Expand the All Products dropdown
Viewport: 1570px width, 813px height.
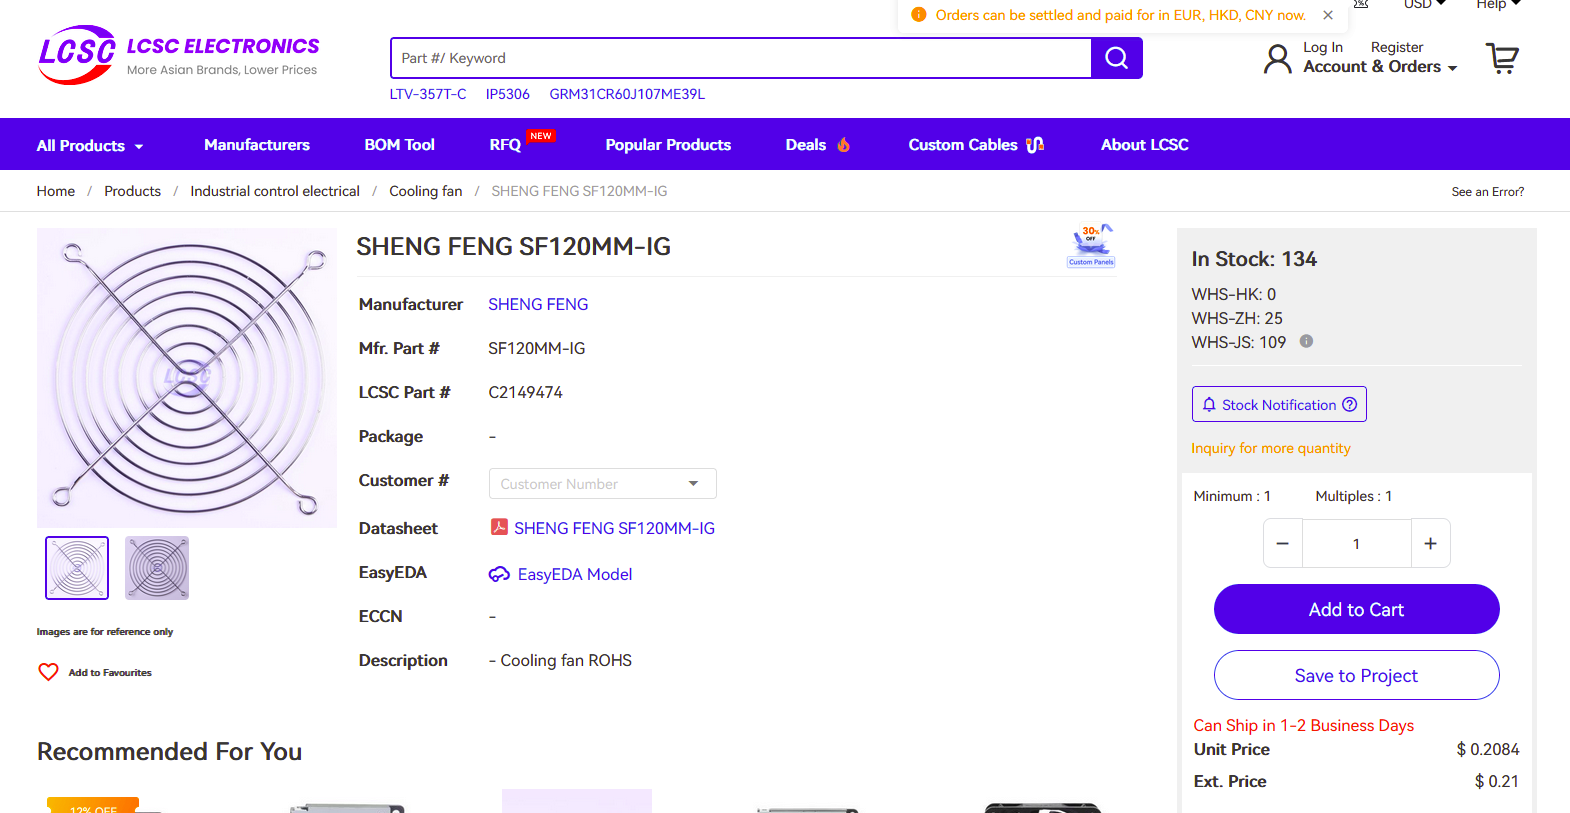pyautogui.click(x=90, y=145)
